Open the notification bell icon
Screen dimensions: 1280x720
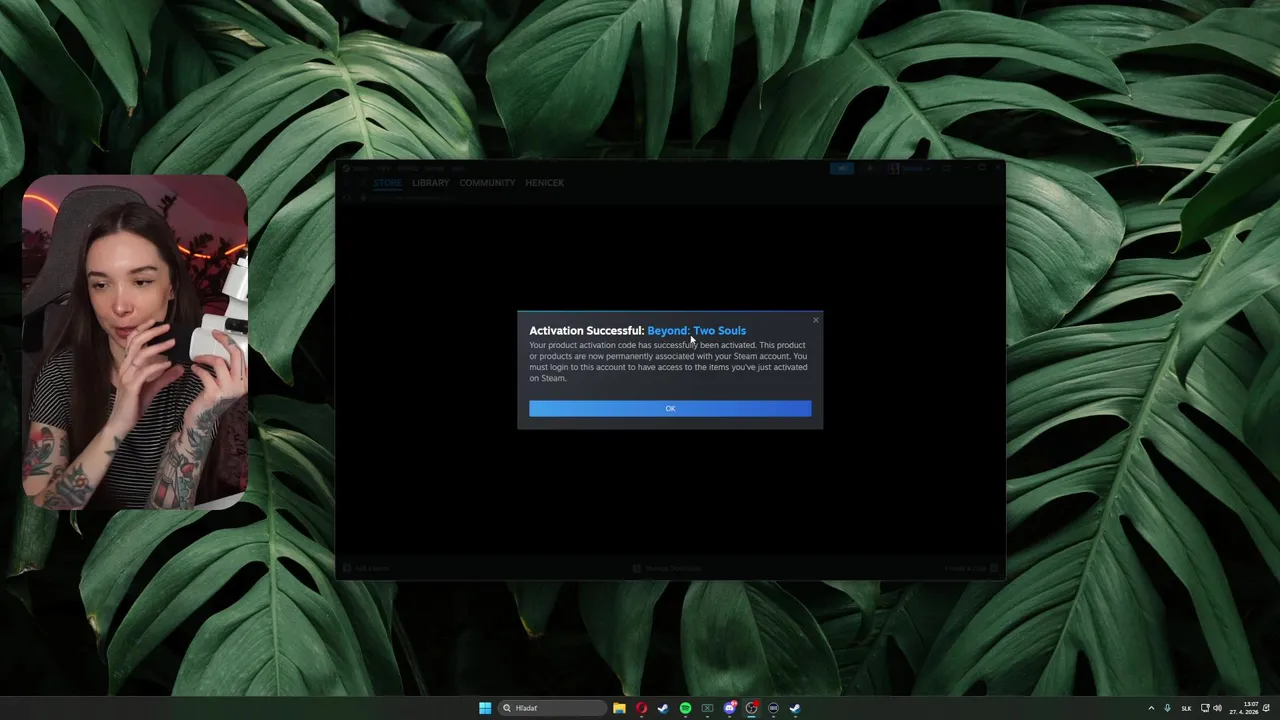1266,708
